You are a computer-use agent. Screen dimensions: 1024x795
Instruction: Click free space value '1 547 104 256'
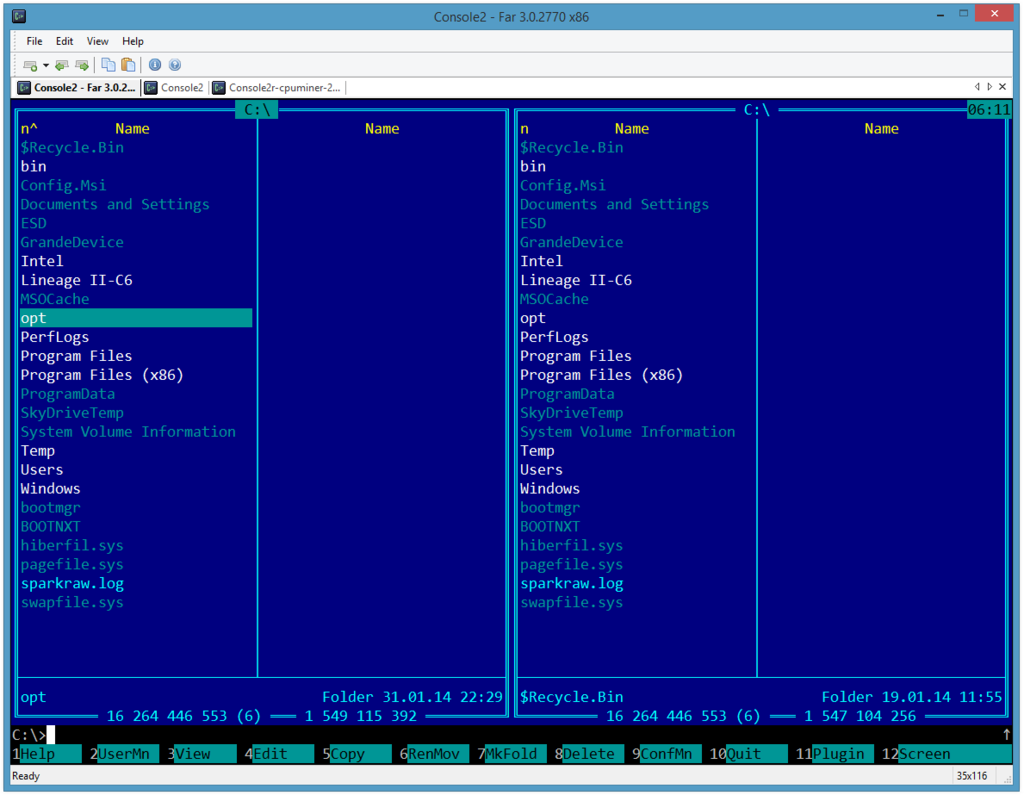click(860, 716)
